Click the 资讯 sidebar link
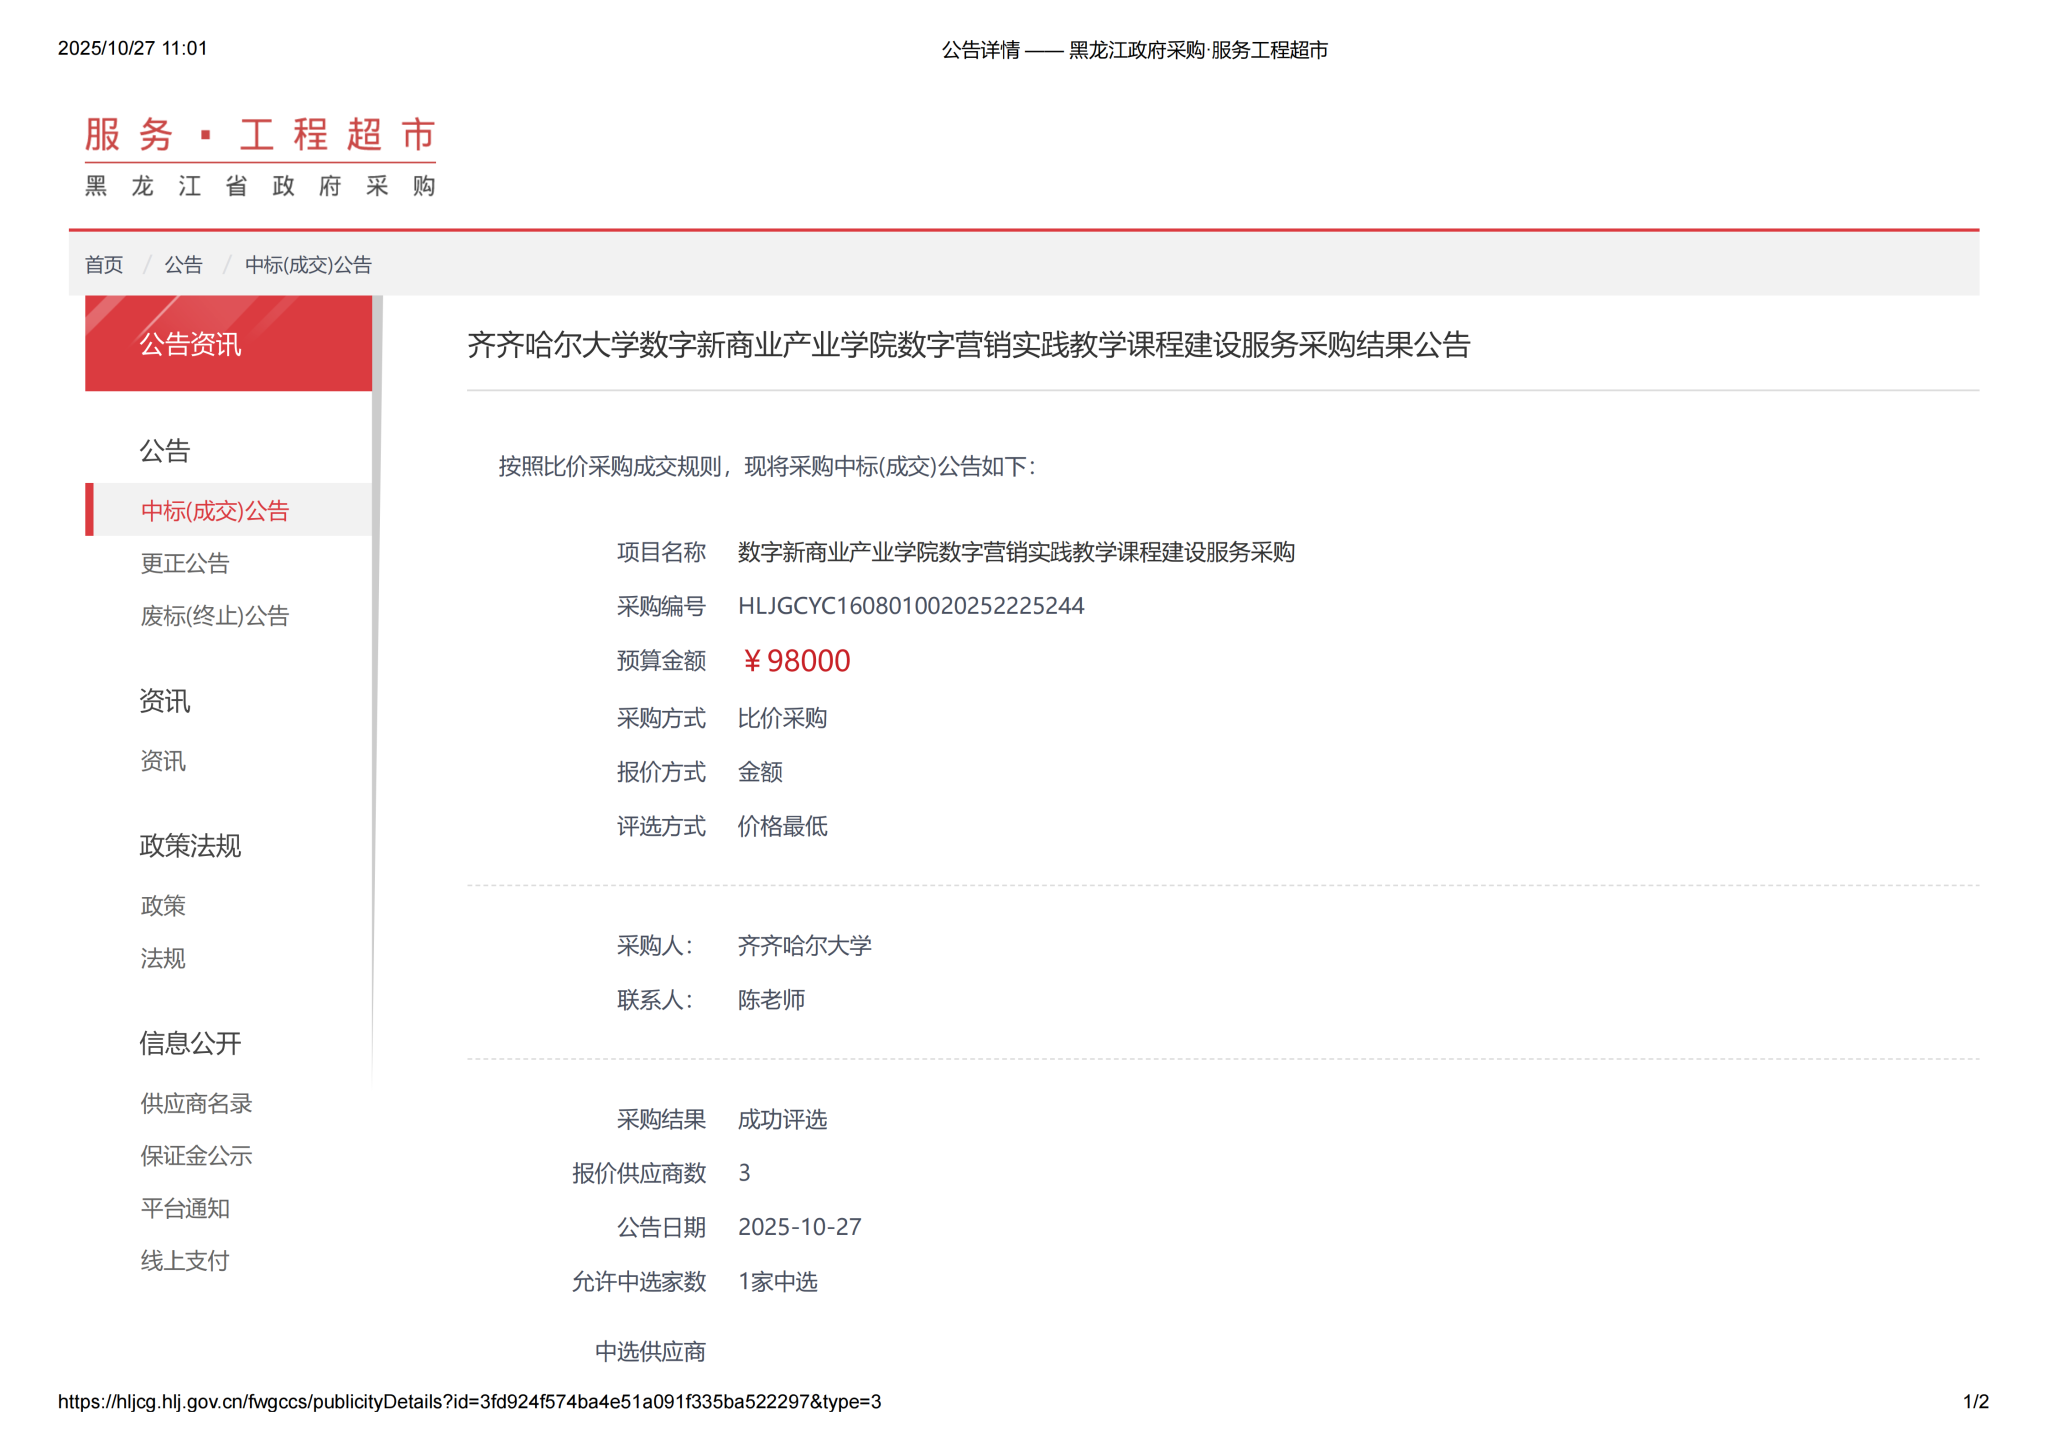 [x=163, y=762]
